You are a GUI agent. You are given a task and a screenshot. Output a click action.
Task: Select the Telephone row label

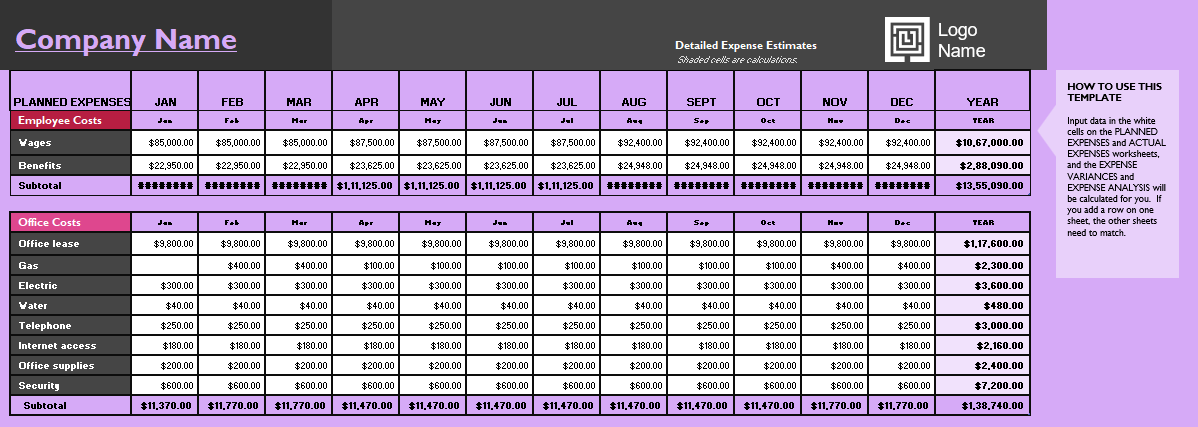[71, 325]
